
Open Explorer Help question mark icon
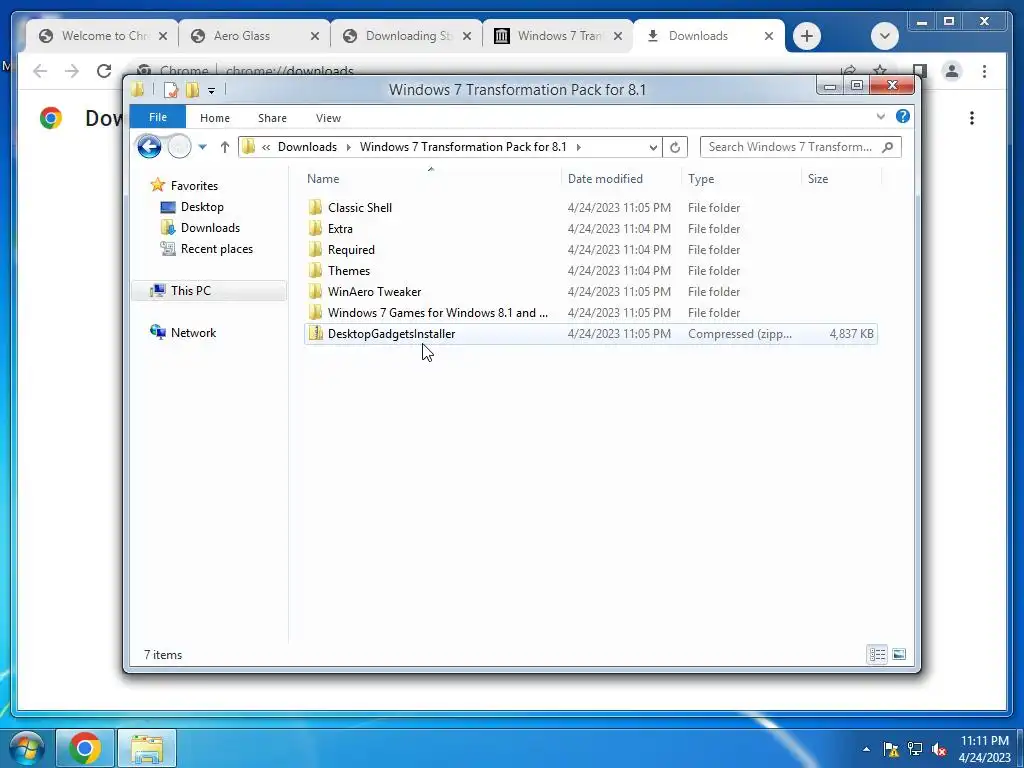click(903, 116)
